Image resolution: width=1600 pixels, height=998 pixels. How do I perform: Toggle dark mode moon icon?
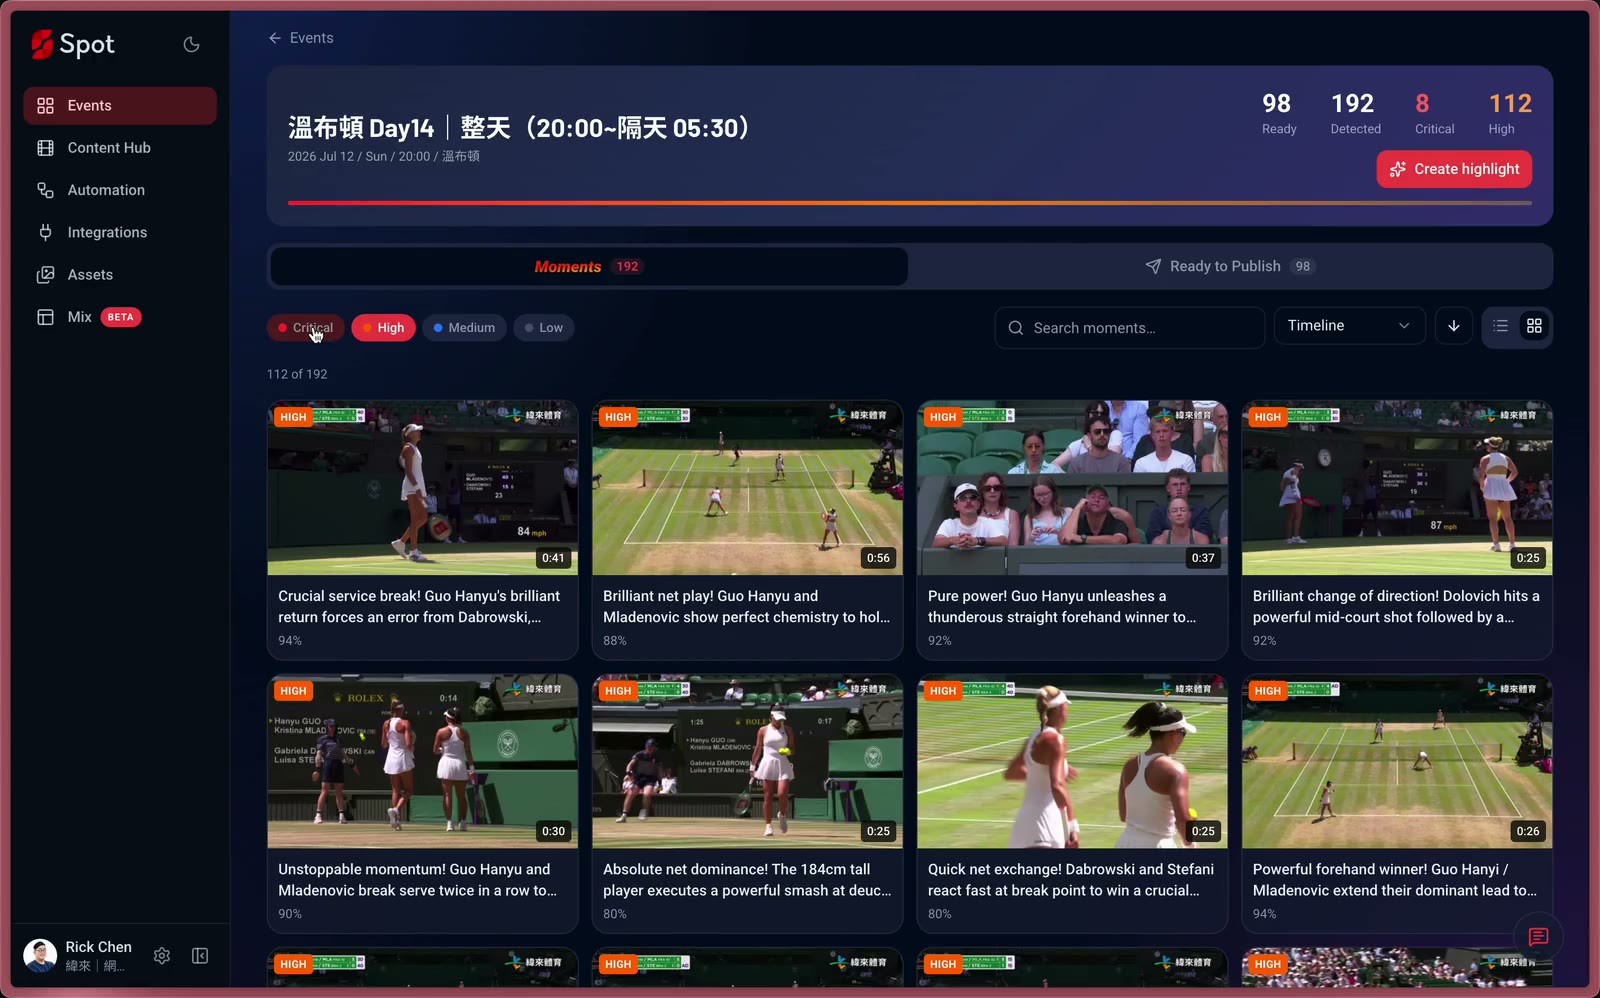point(191,44)
